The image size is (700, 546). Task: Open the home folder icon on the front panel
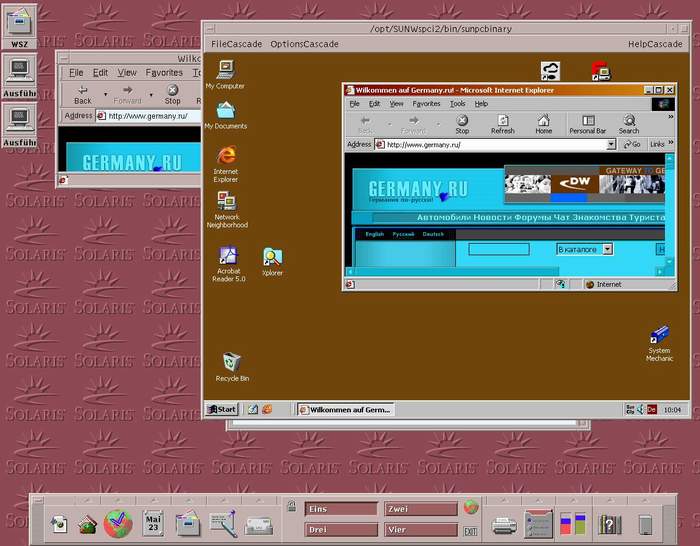[87, 525]
